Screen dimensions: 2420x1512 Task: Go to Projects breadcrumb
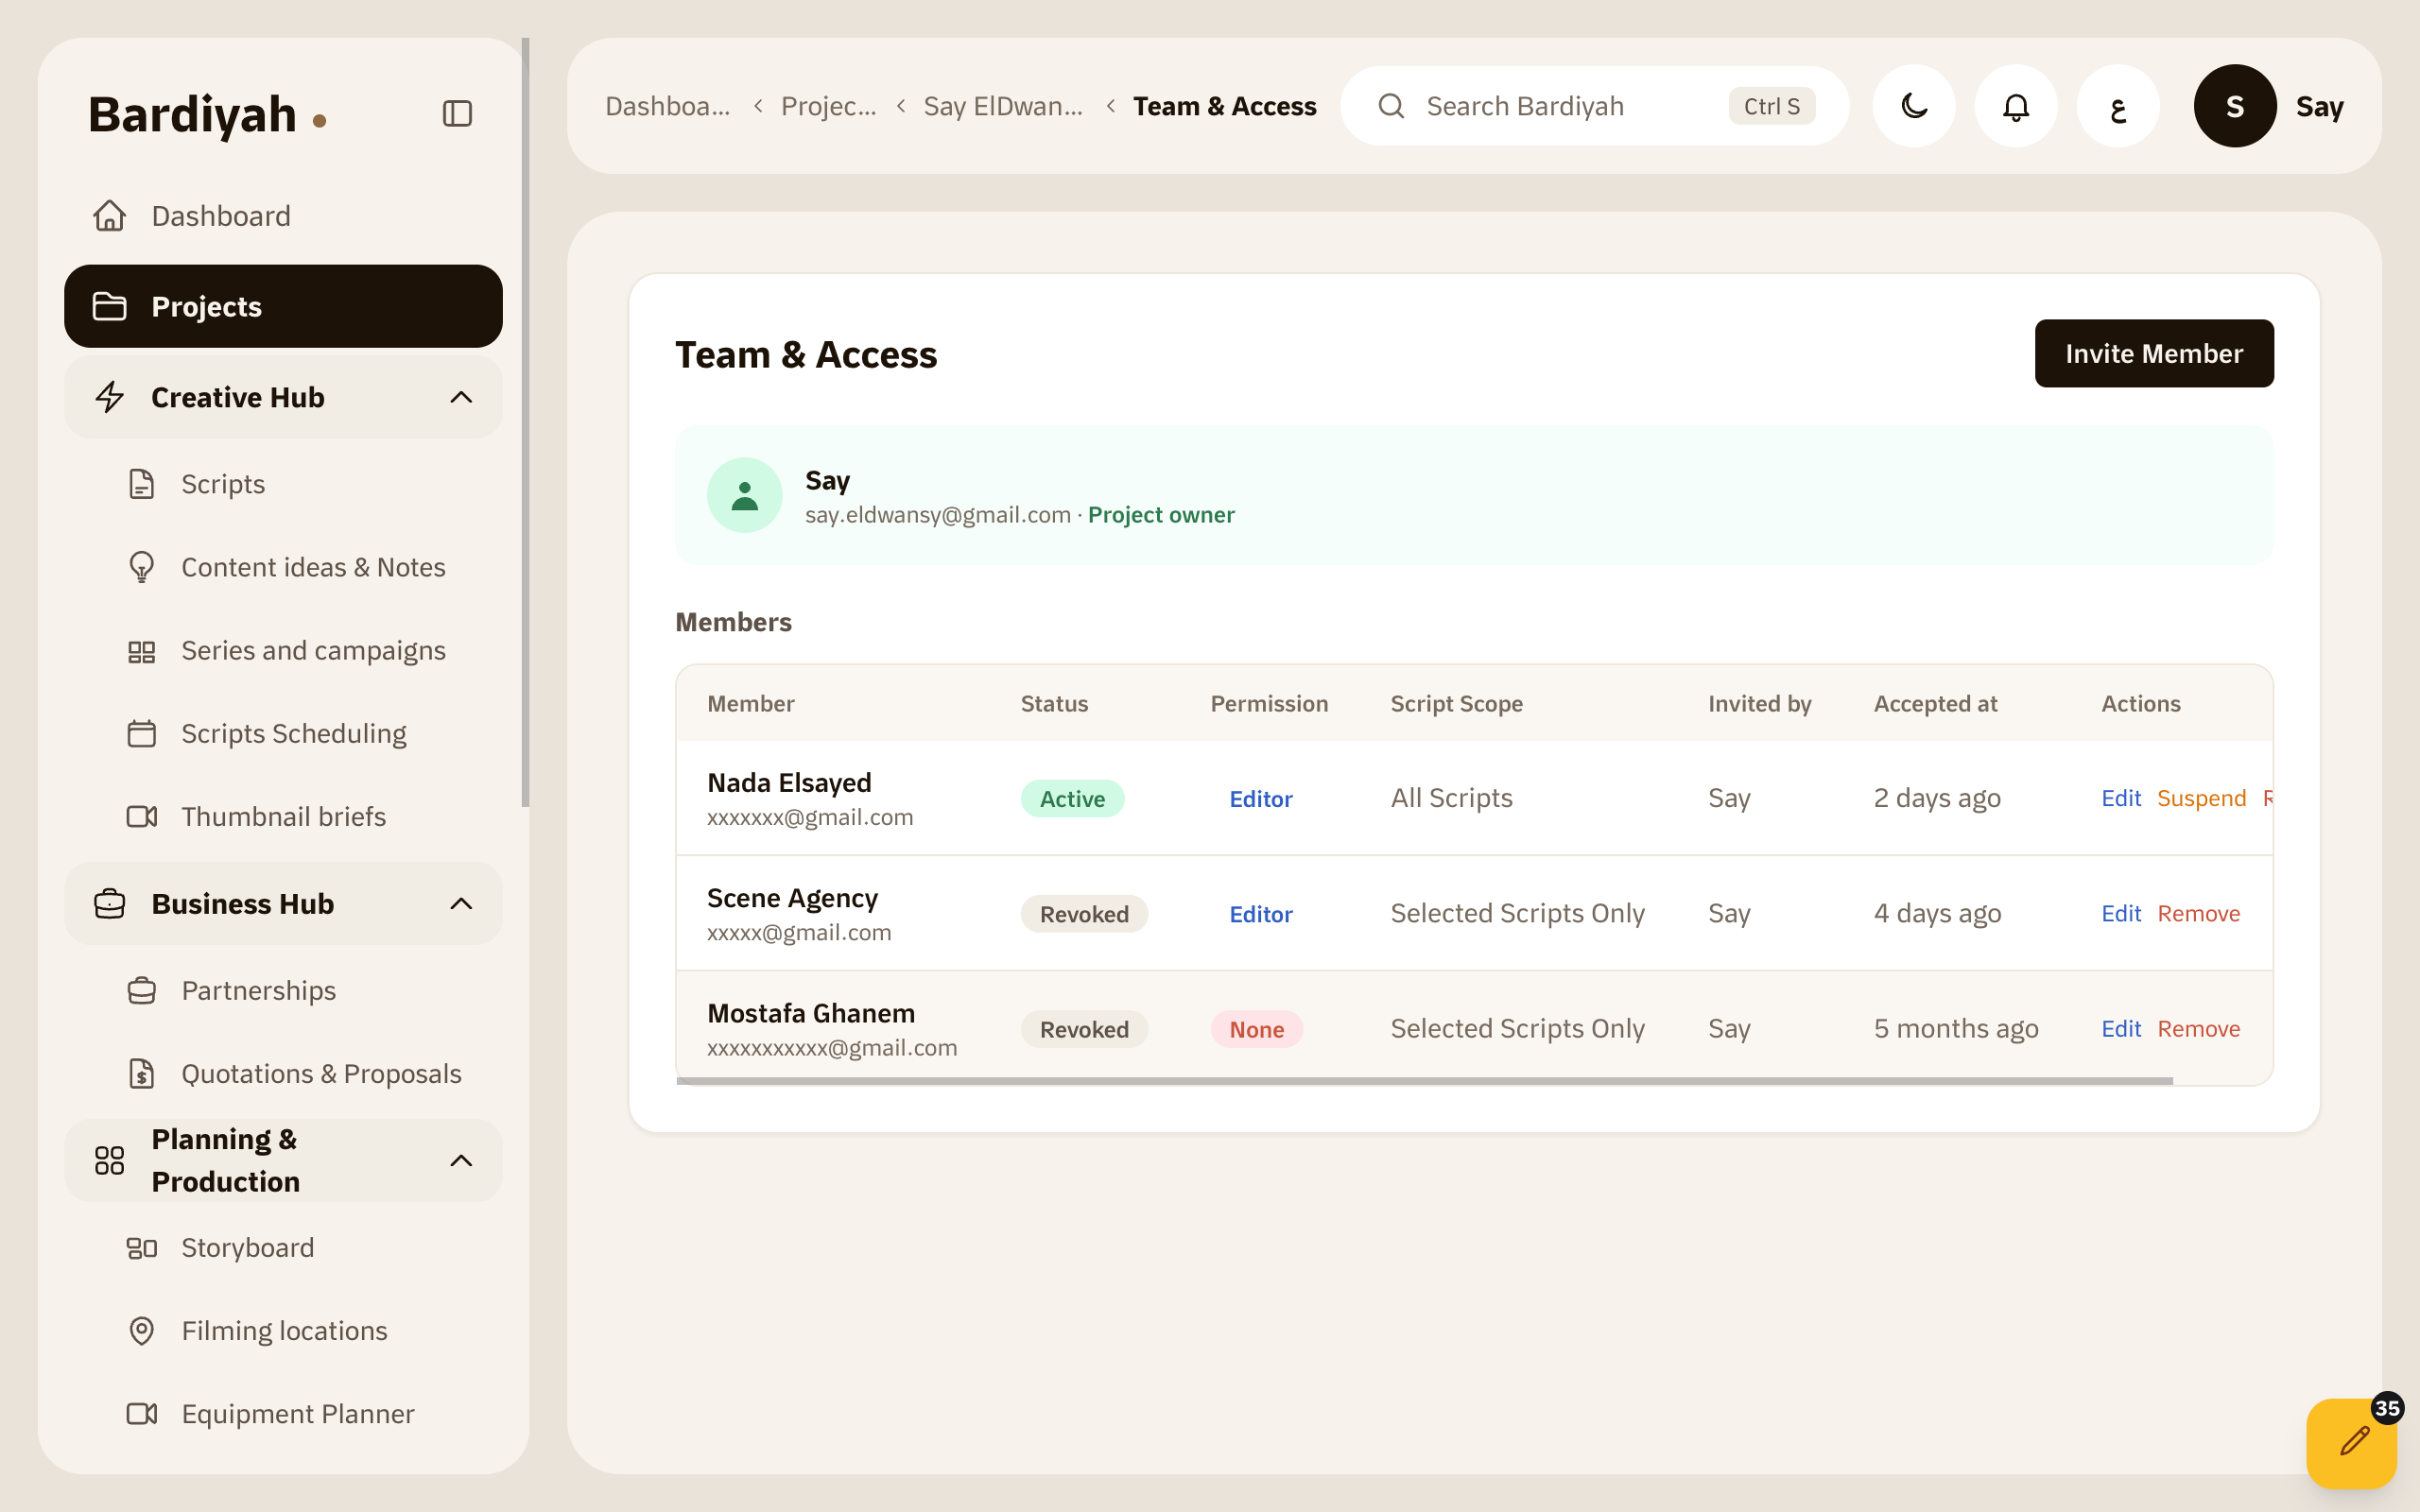click(x=828, y=106)
